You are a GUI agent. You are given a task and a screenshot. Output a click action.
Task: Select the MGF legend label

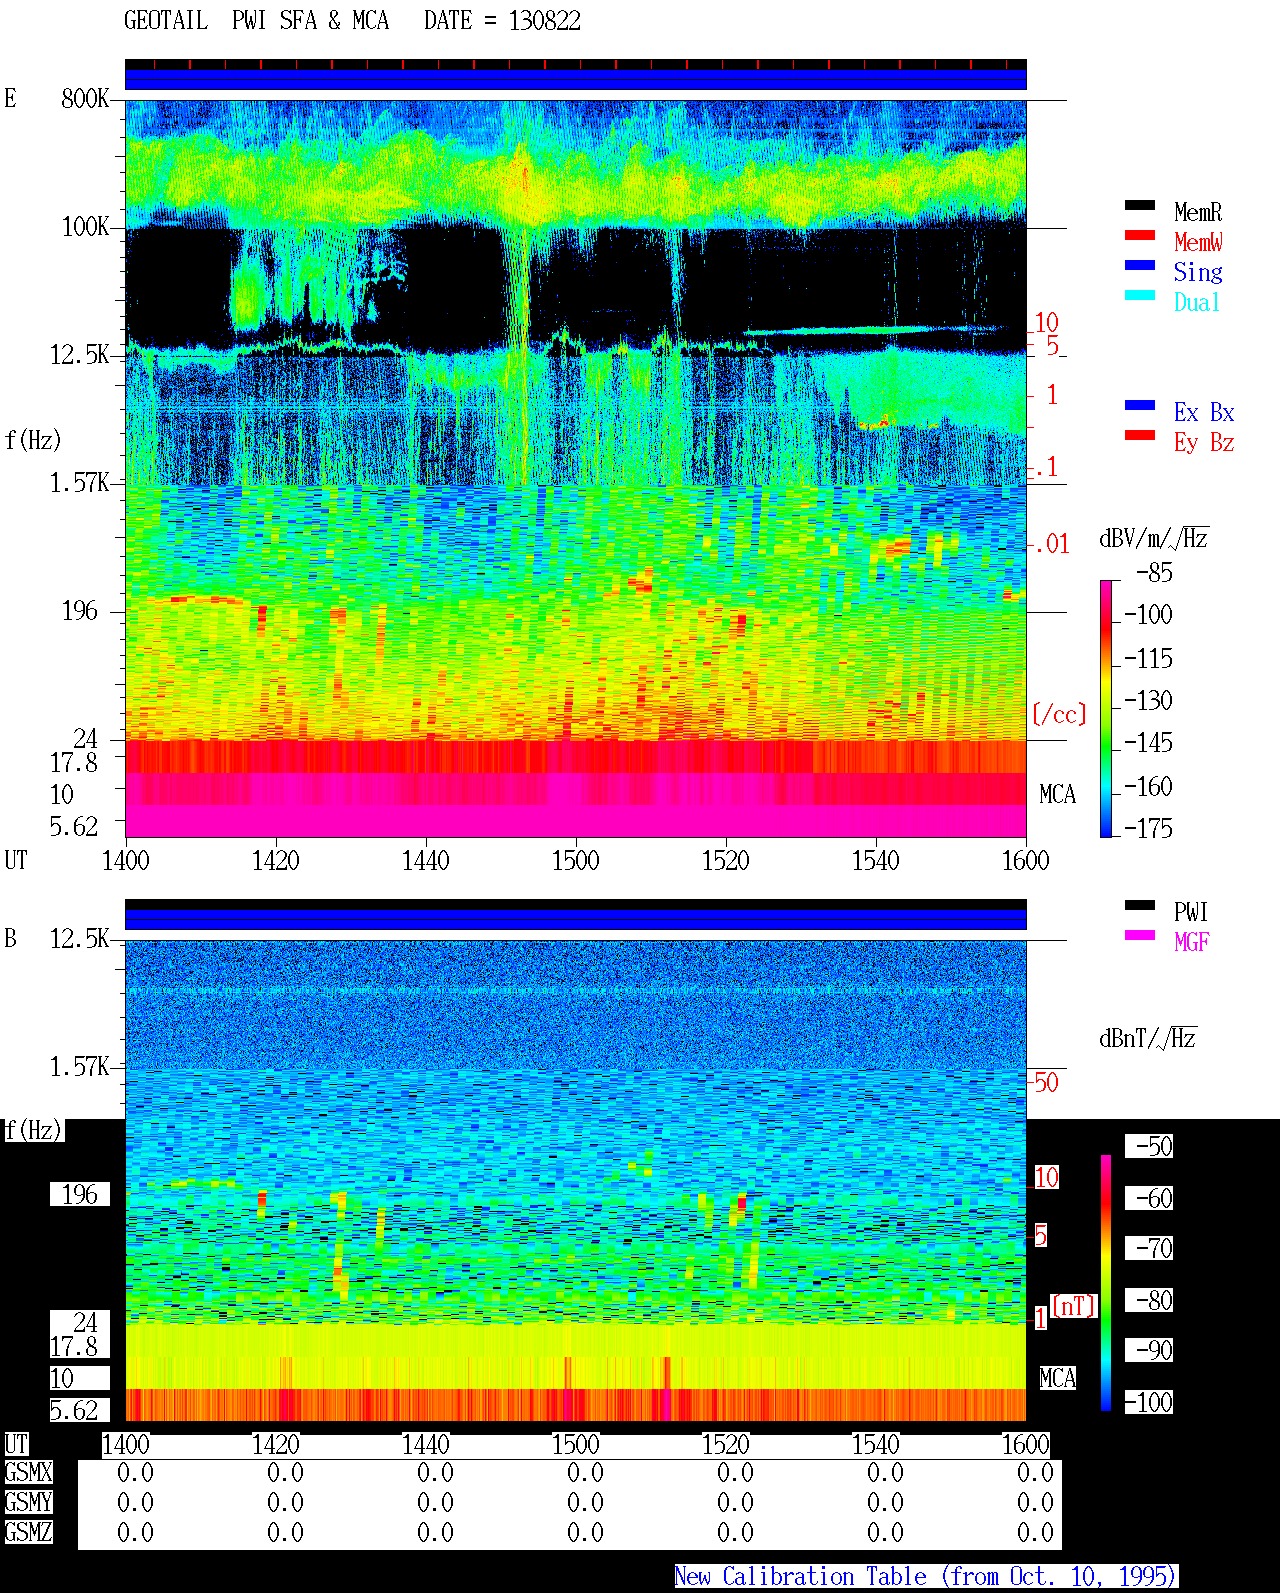tap(1191, 942)
